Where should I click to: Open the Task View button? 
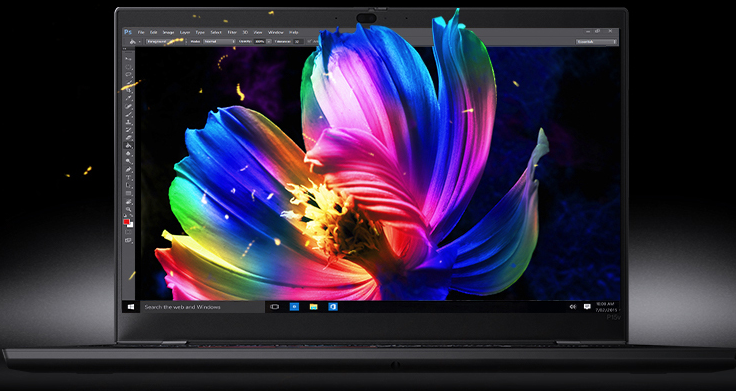(x=275, y=307)
